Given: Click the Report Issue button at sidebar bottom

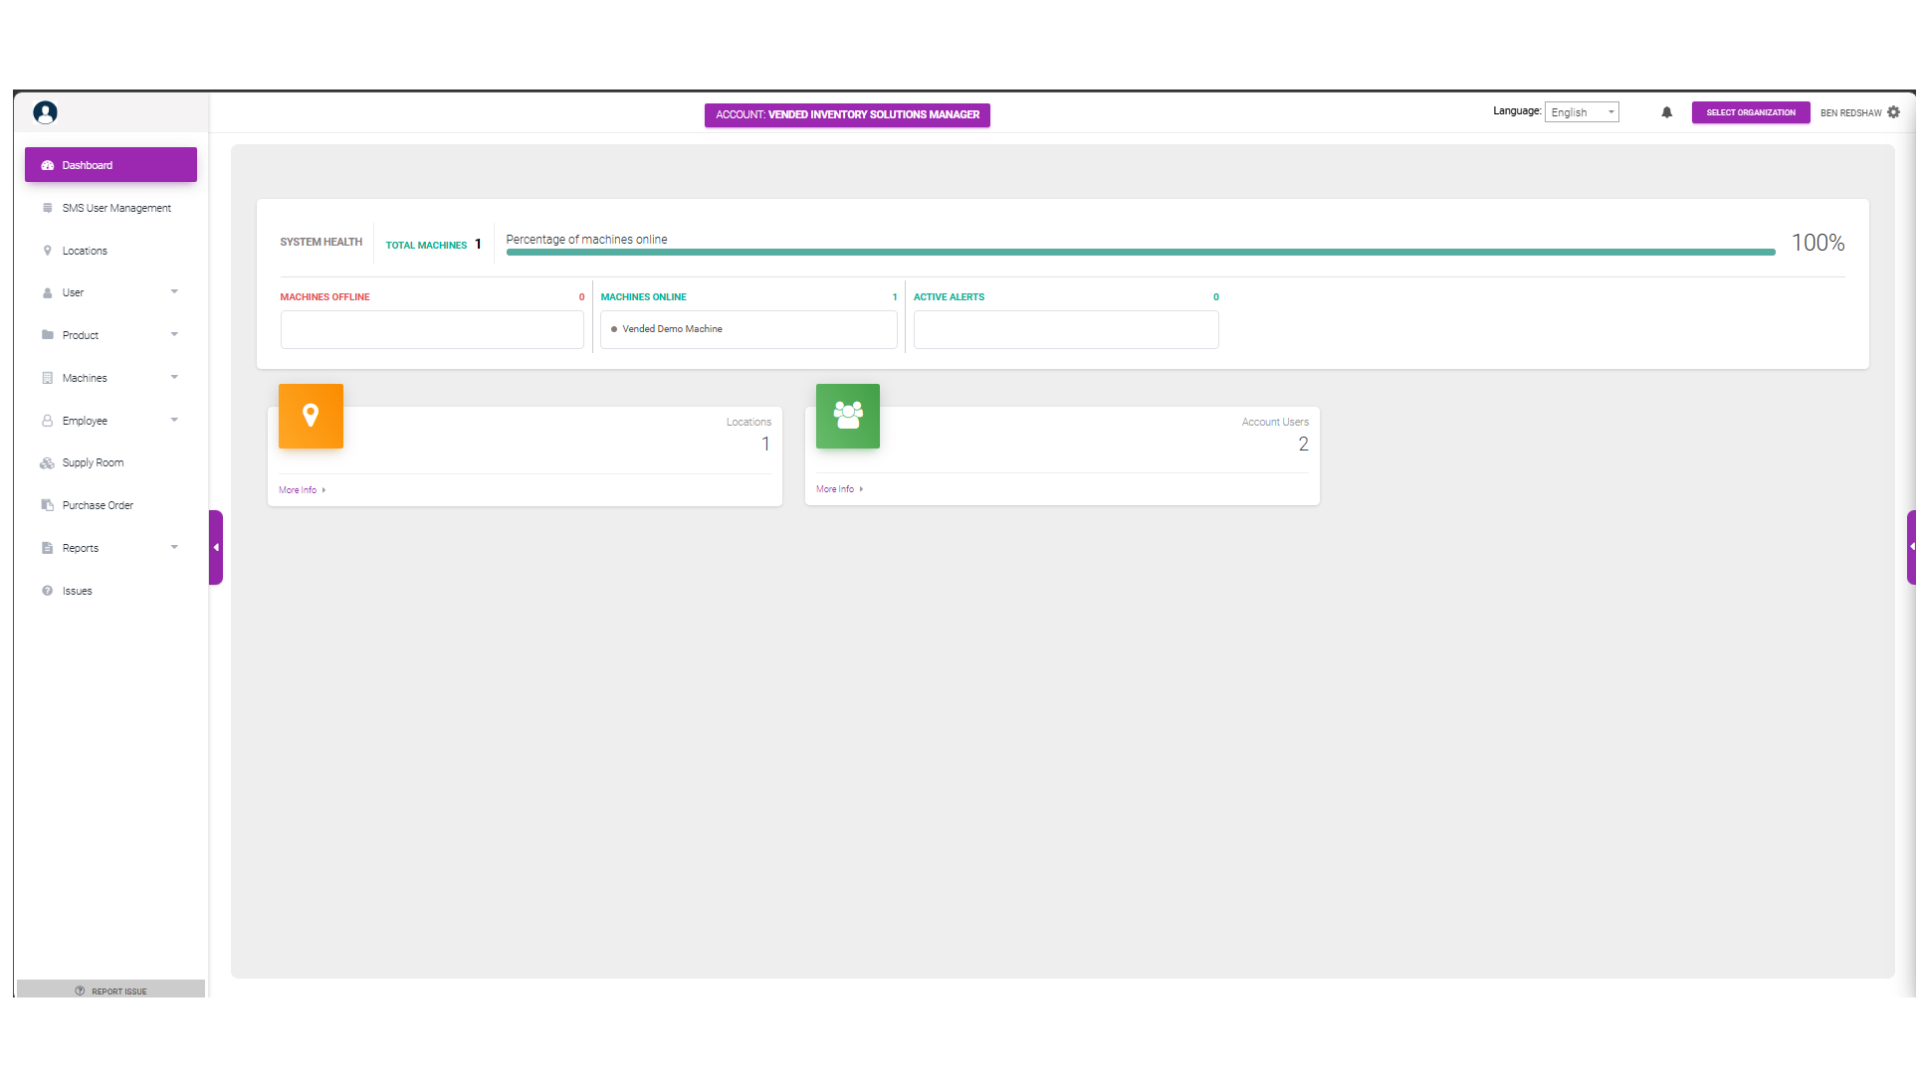Looking at the screenshot, I should (111, 990).
